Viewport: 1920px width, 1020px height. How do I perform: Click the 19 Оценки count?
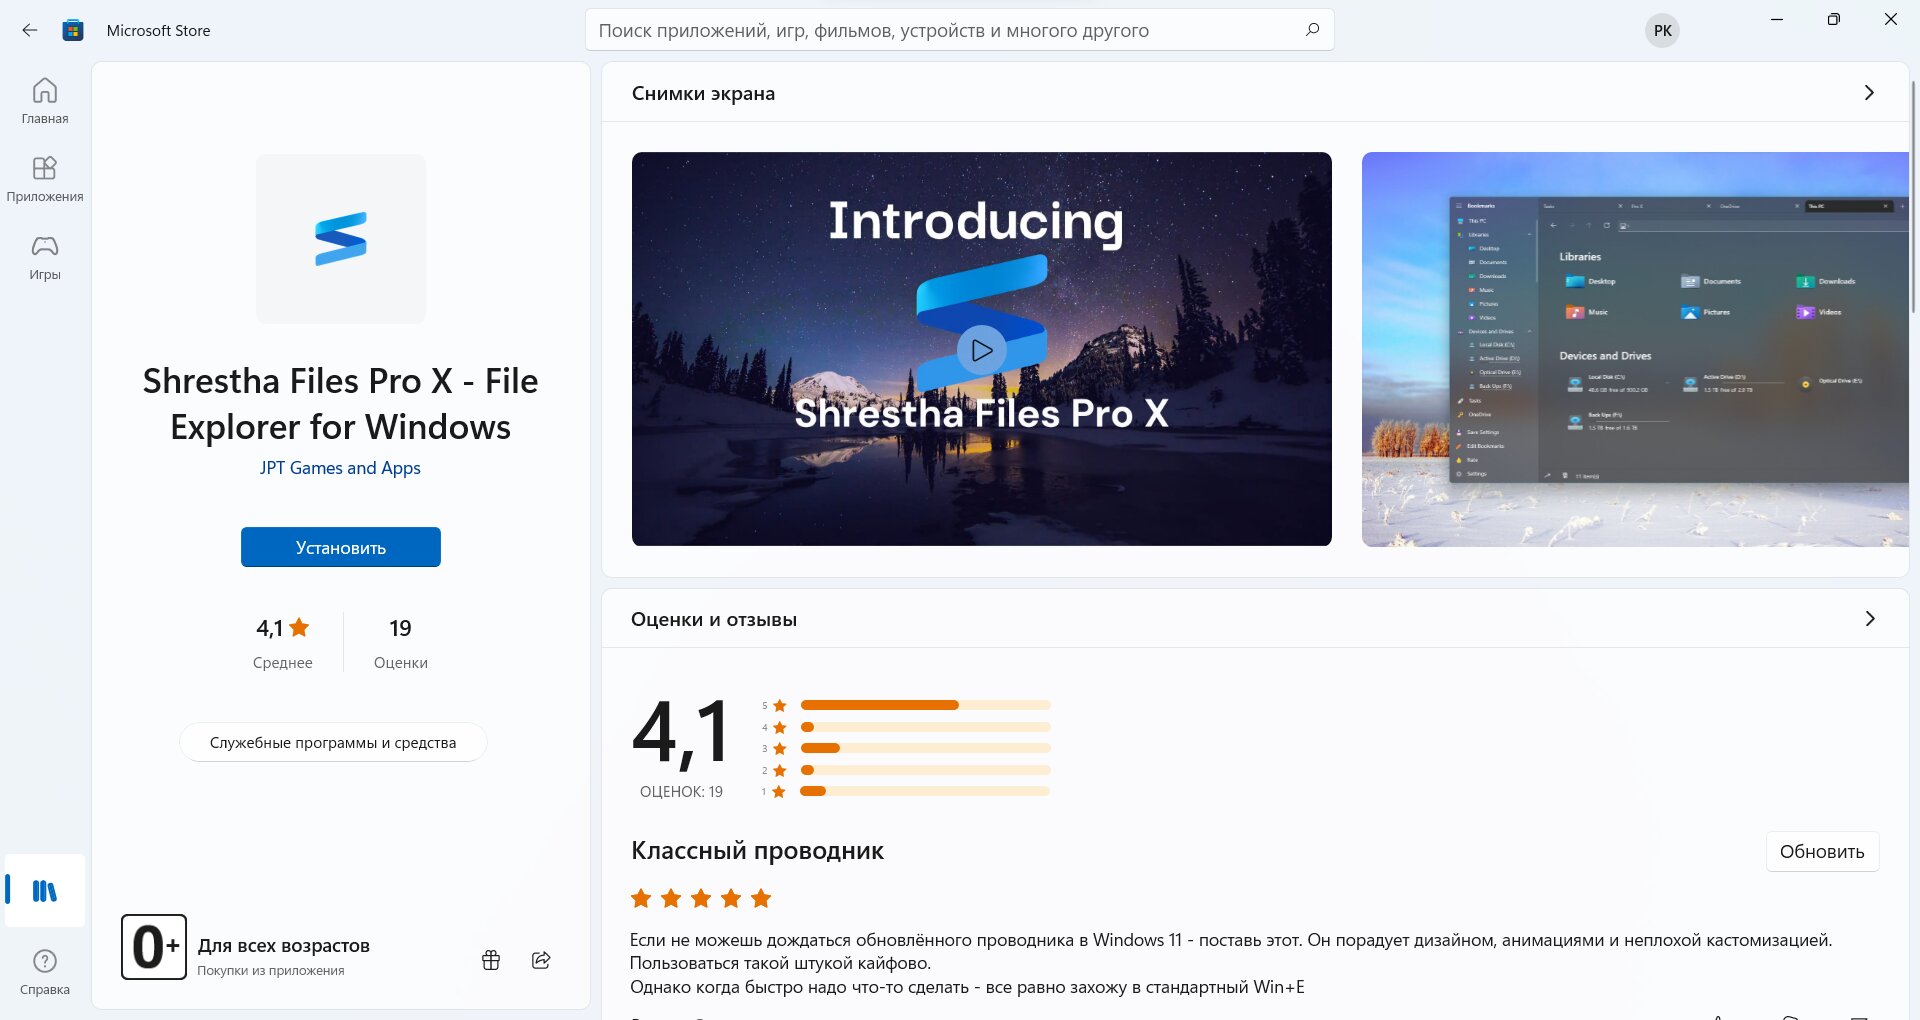[400, 643]
